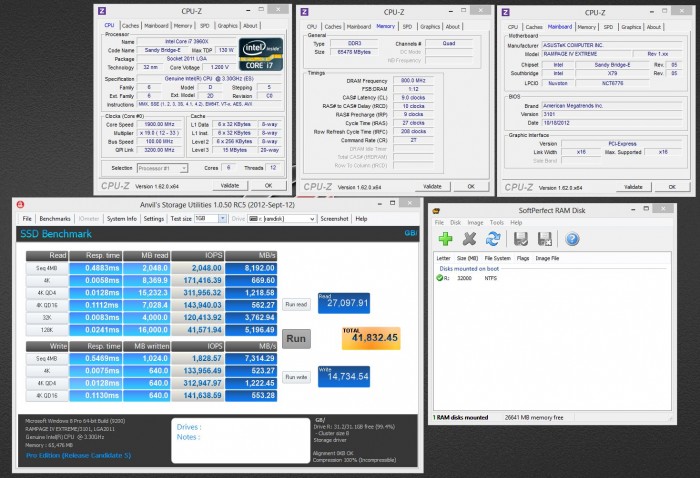Click the DRAM Frequency value 800.0 MHz

click(x=413, y=81)
